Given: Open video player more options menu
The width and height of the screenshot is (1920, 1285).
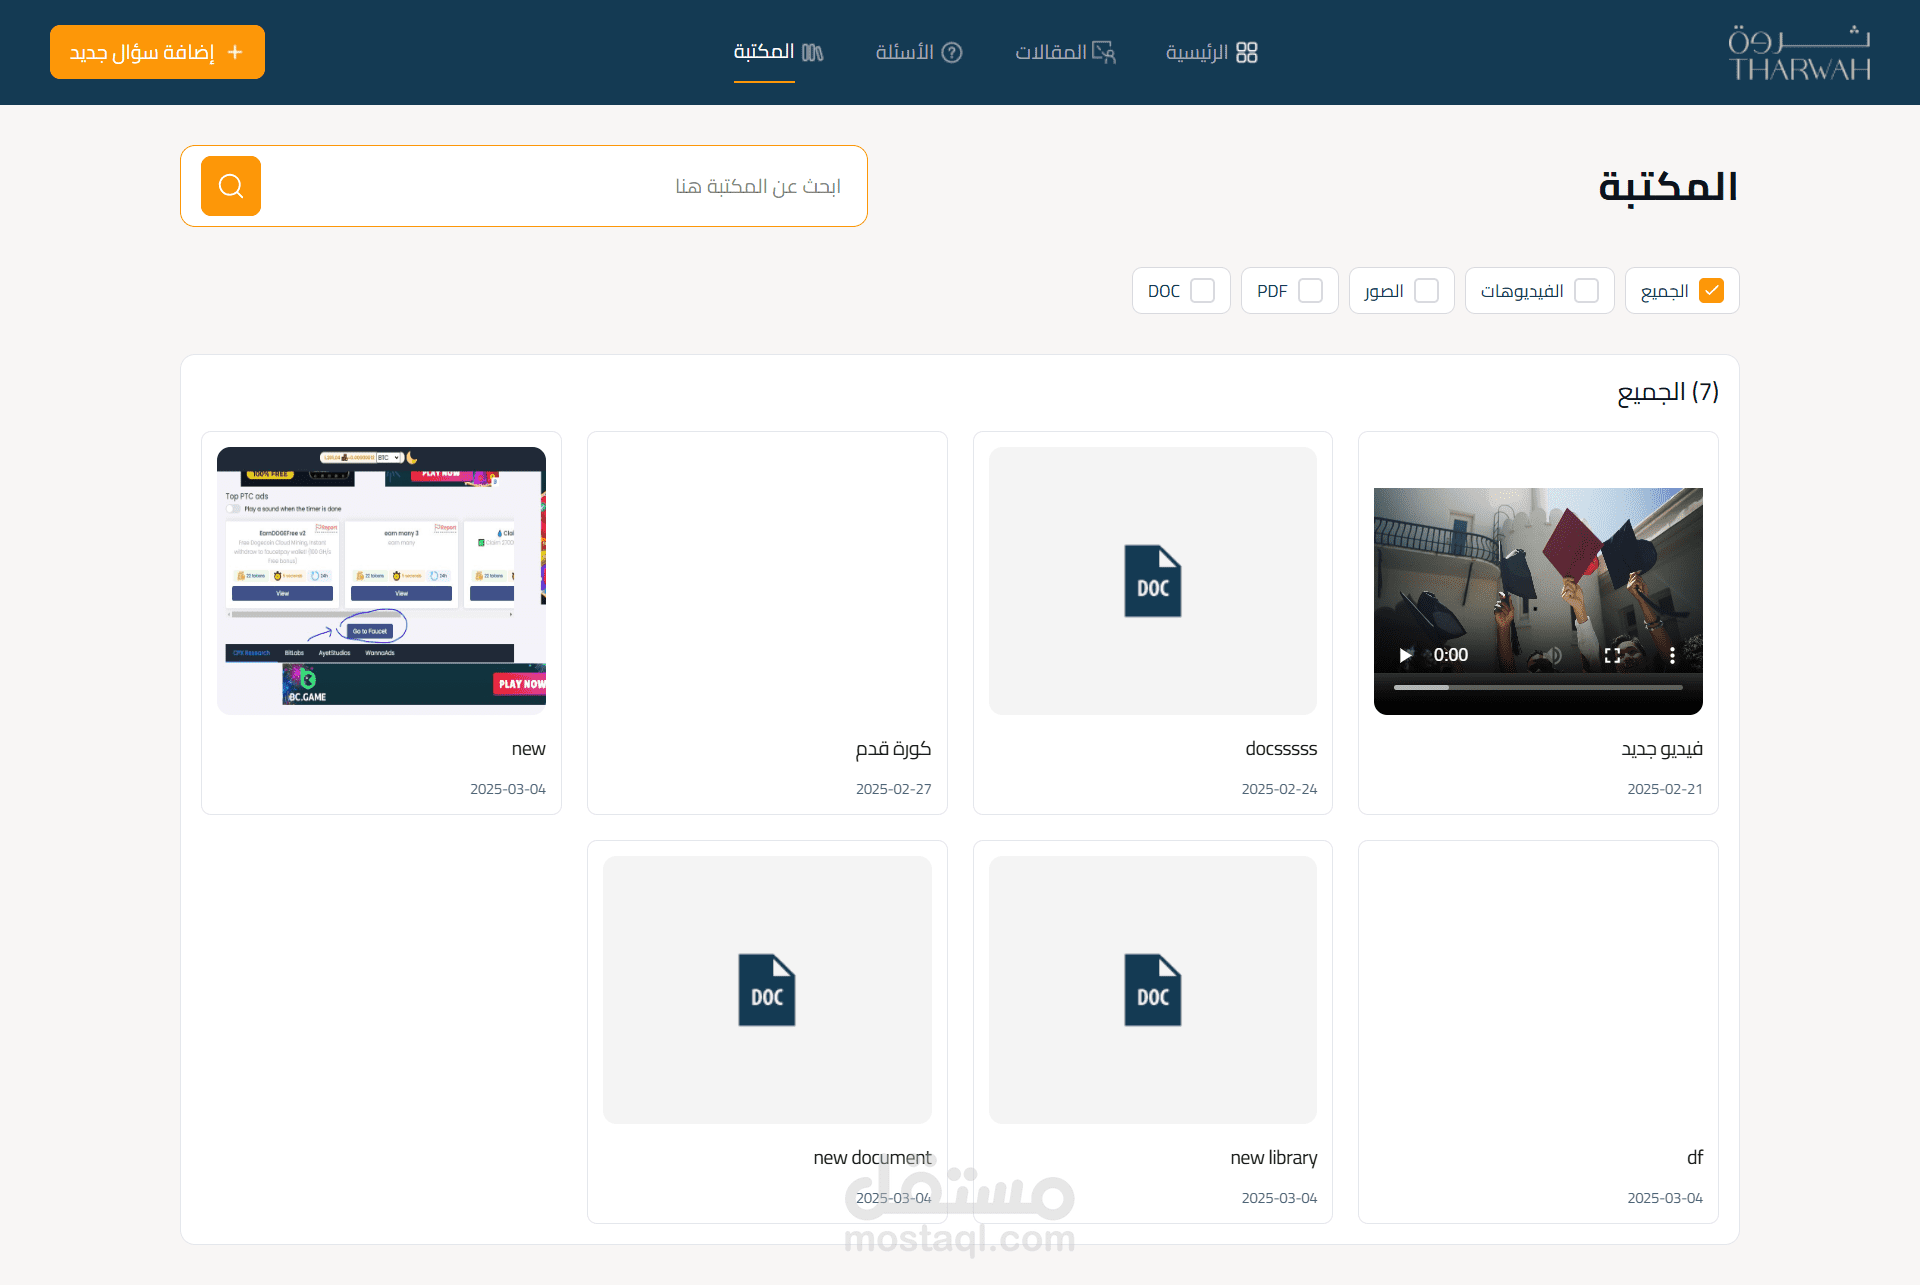Looking at the screenshot, I should point(1672,655).
